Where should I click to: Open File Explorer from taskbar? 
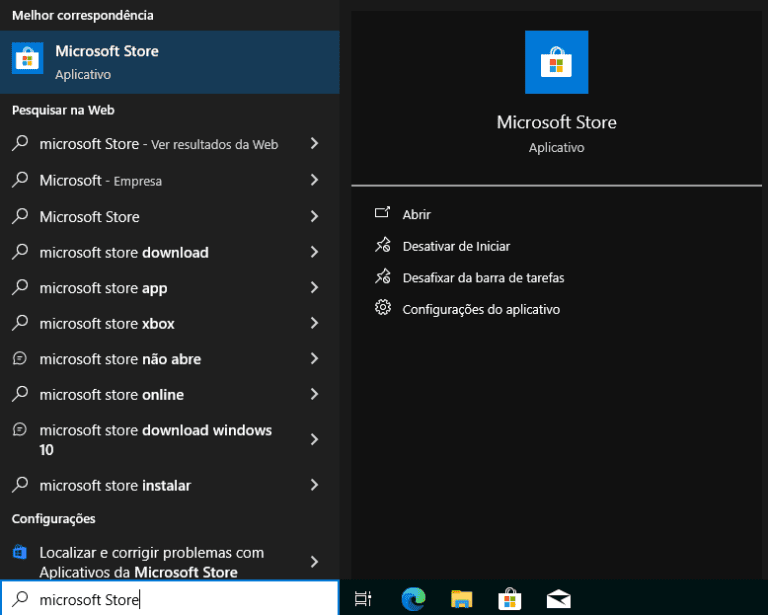pos(461,599)
